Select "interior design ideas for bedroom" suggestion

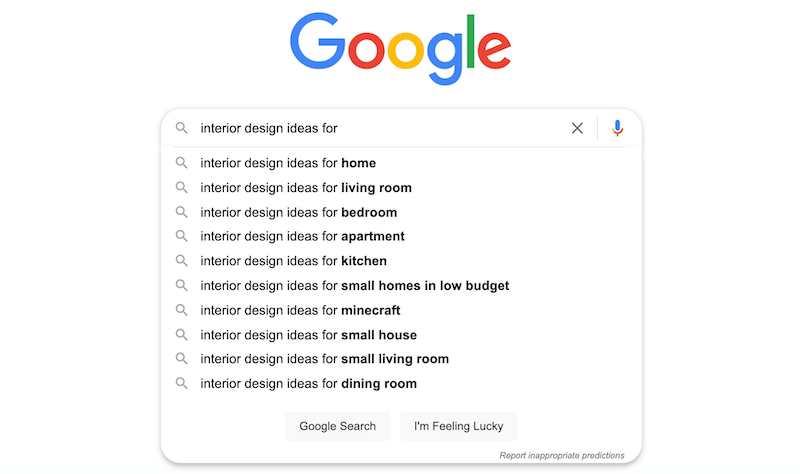pos(298,212)
